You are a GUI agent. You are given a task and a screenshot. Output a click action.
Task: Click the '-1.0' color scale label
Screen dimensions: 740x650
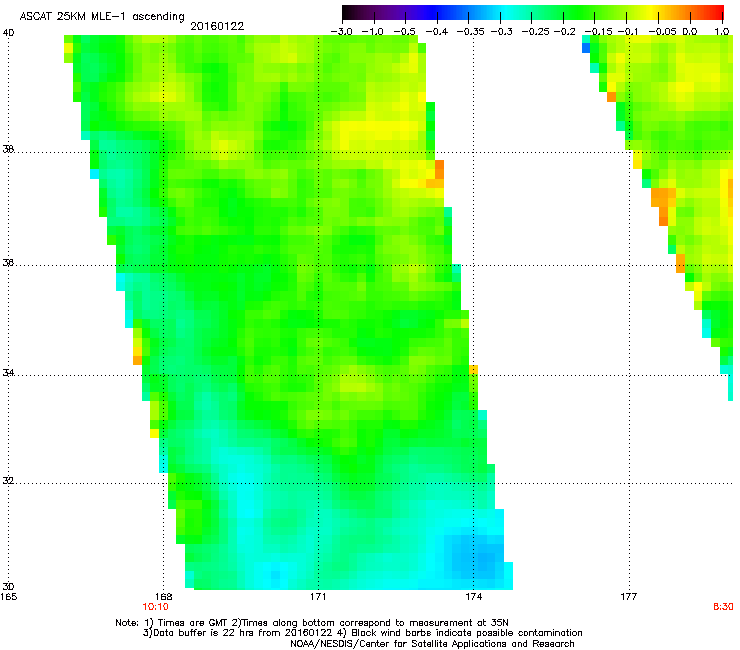373,32
